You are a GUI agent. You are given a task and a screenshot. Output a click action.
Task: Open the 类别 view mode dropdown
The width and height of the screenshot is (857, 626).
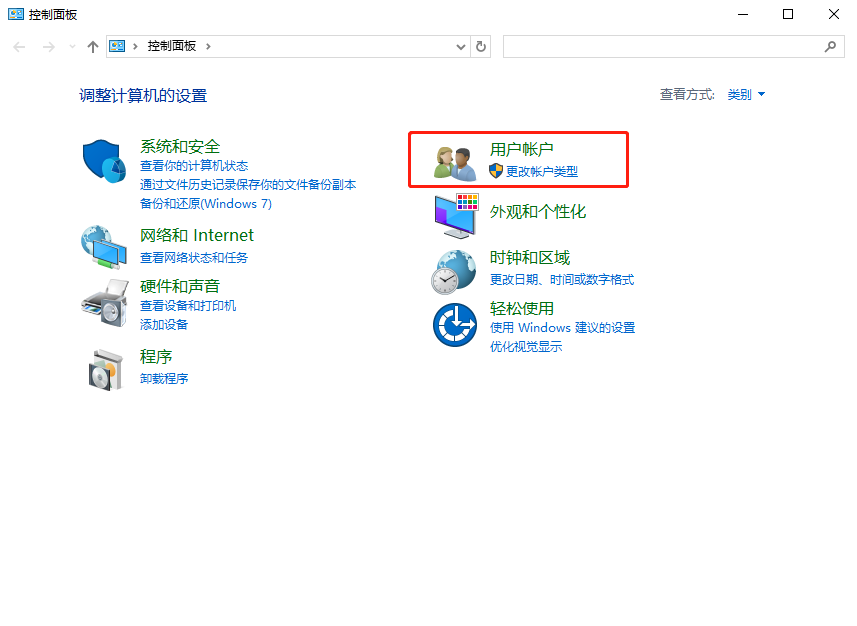(746, 94)
